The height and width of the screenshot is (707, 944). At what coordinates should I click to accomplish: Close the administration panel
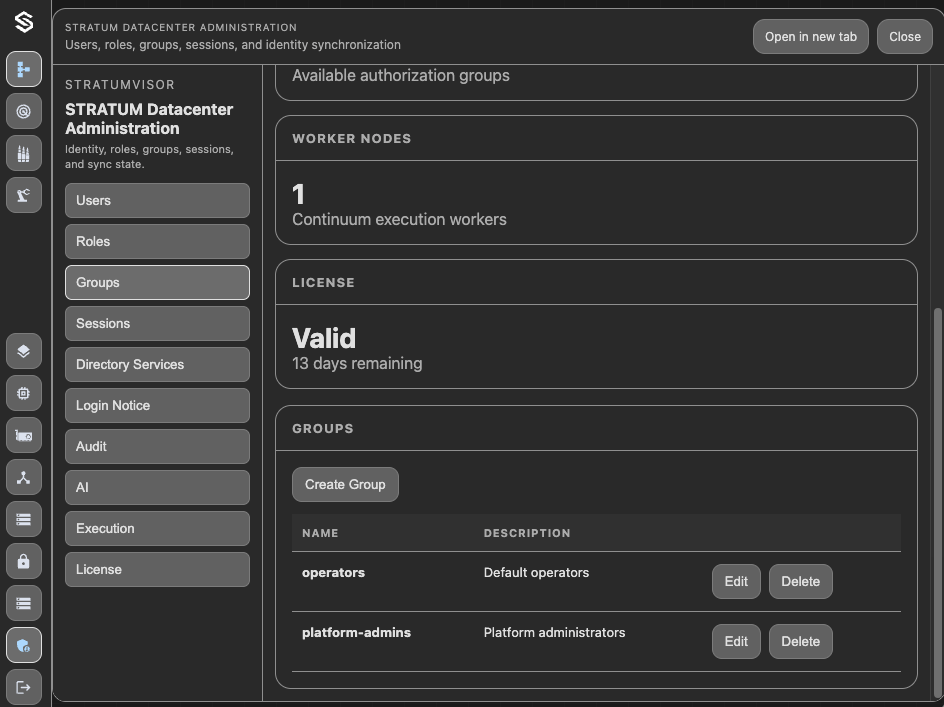click(904, 37)
